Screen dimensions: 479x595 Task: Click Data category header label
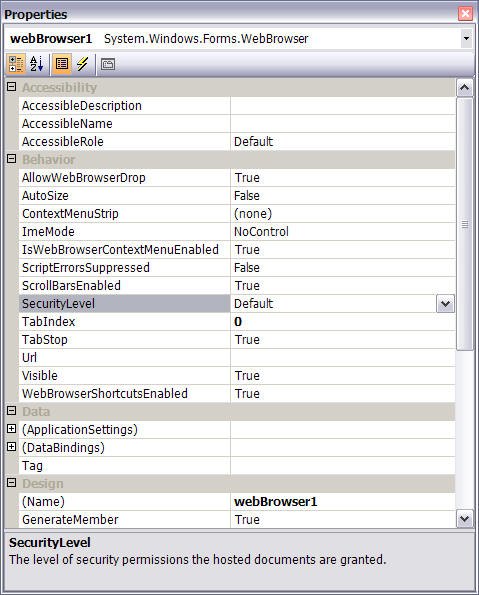[36, 412]
